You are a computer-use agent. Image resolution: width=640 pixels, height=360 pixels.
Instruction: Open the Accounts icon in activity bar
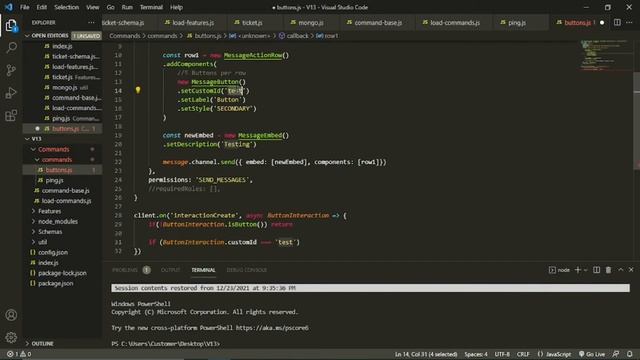[11, 315]
